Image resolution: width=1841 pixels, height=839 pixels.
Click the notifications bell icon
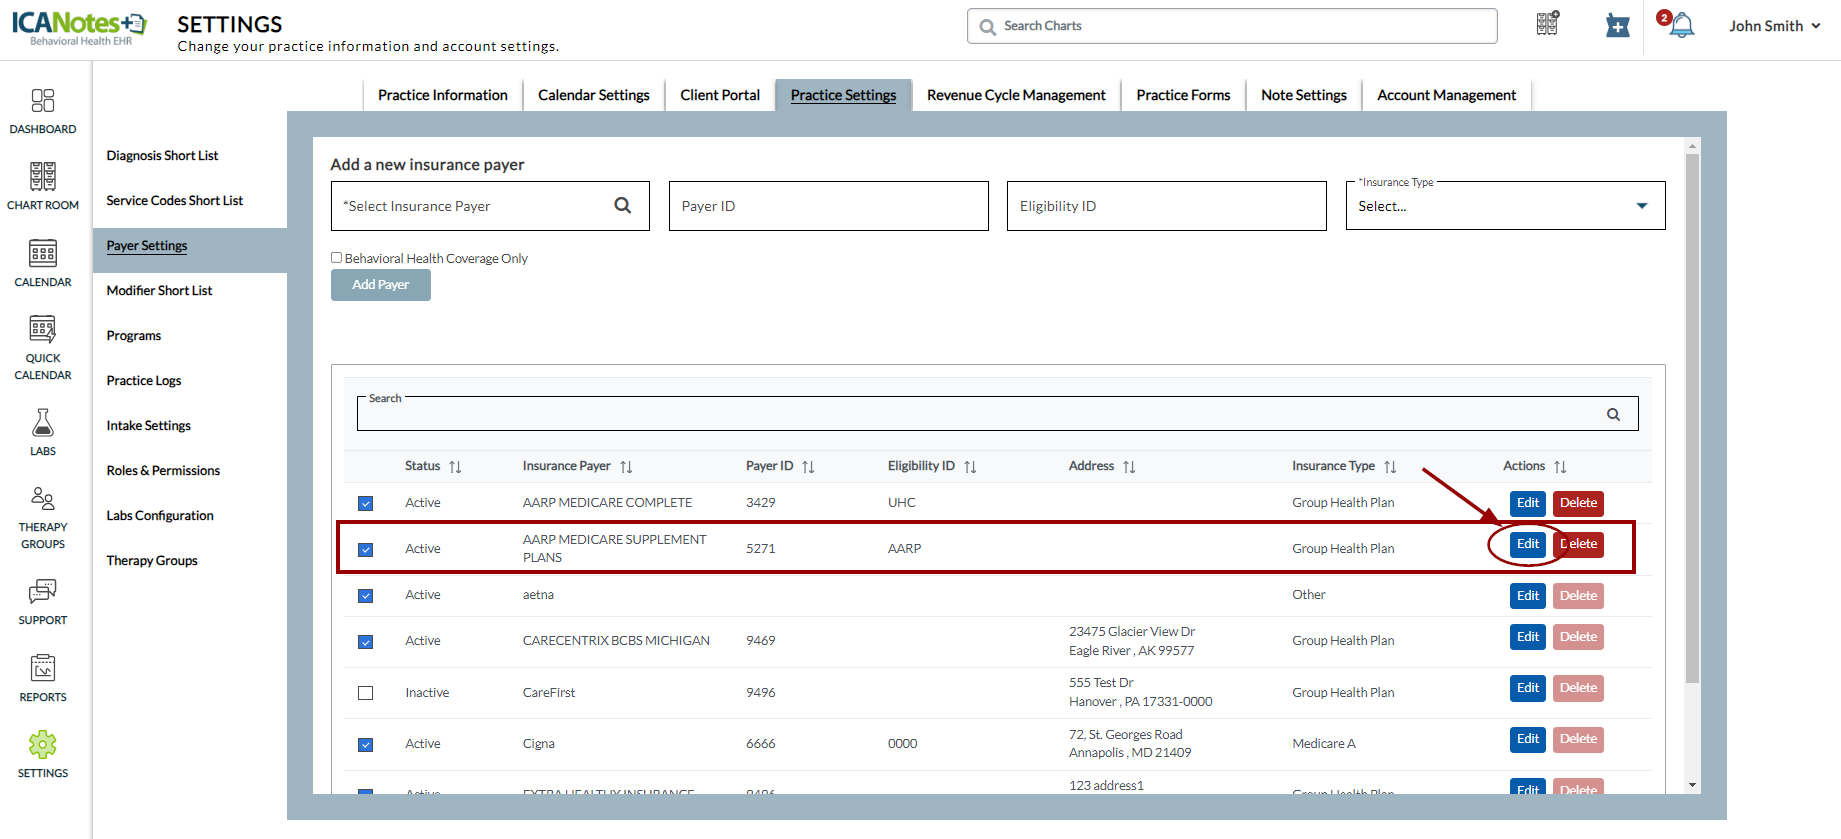pyautogui.click(x=1681, y=25)
